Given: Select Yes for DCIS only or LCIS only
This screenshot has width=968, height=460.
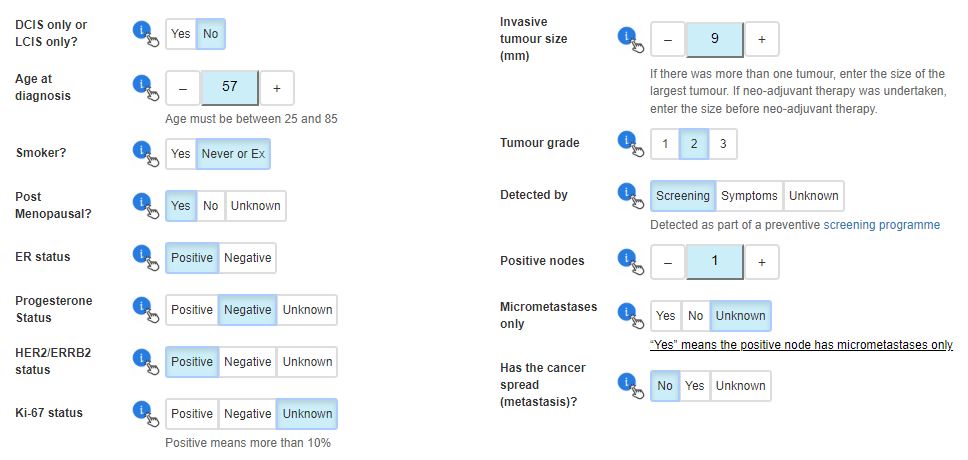Looking at the screenshot, I should (x=181, y=33).
